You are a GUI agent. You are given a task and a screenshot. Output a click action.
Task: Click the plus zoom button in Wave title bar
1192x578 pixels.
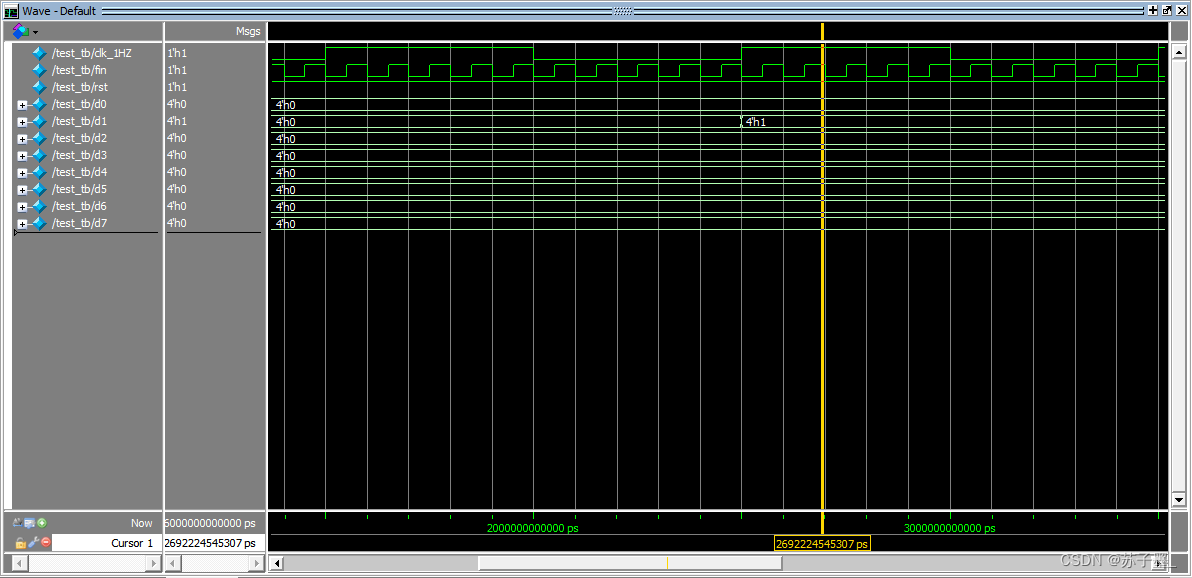point(1153,11)
